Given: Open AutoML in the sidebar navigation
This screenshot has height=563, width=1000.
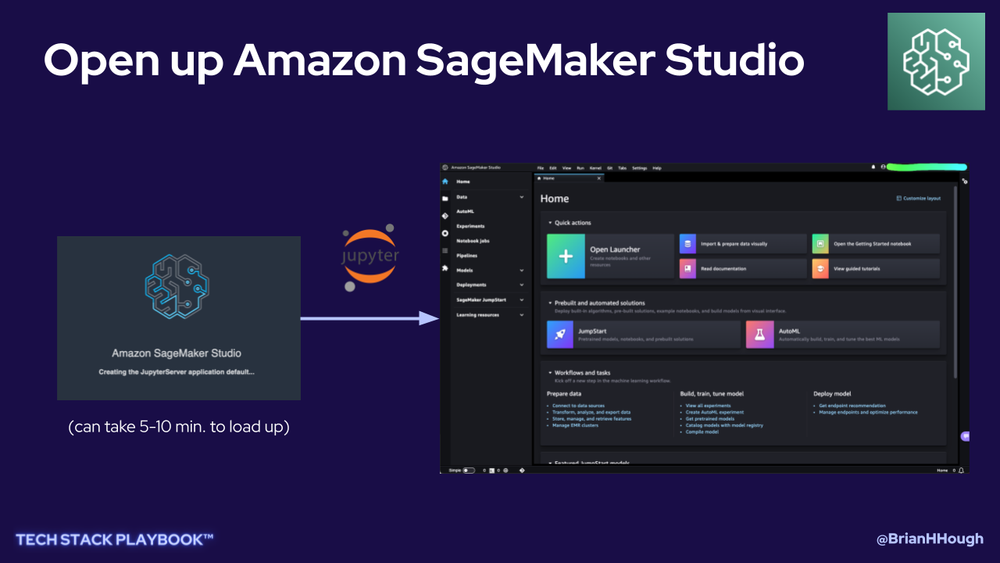Looking at the screenshot, I should coord(465,212).
